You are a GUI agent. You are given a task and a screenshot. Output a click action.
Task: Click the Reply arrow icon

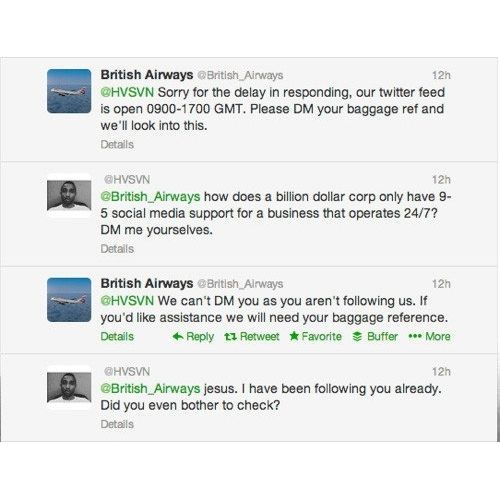pyautogui.click(x=178, y=336)
